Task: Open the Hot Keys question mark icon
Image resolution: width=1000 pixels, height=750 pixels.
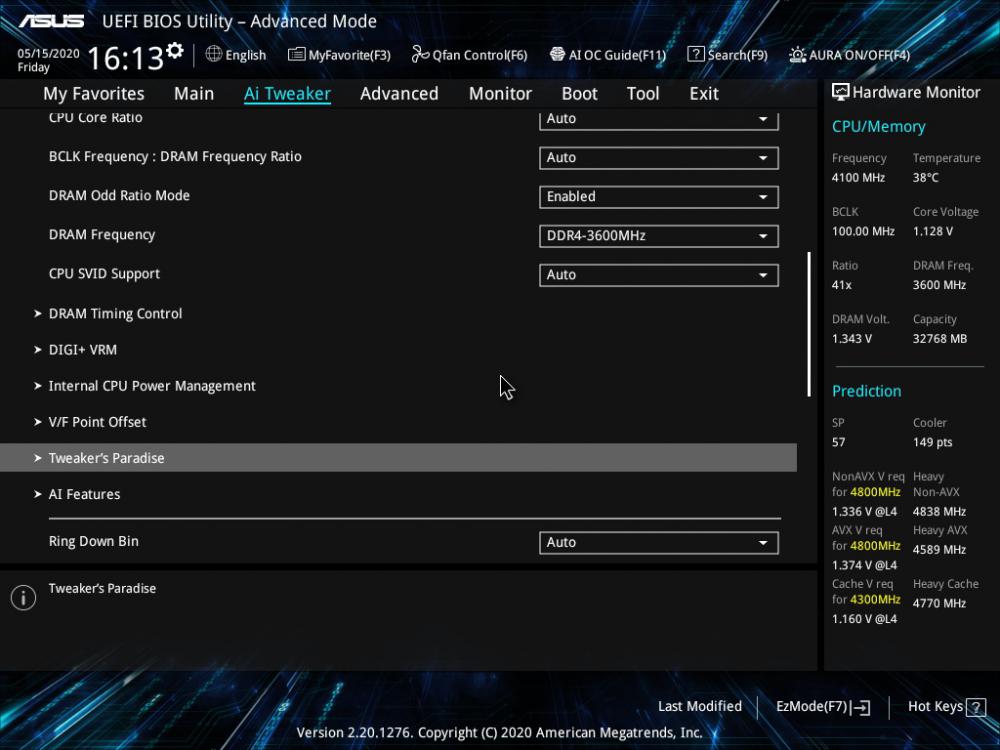Action: (976, 707)
